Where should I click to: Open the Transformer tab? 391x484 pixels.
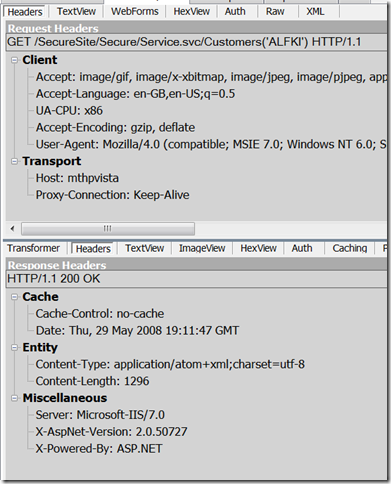(33, 248)
